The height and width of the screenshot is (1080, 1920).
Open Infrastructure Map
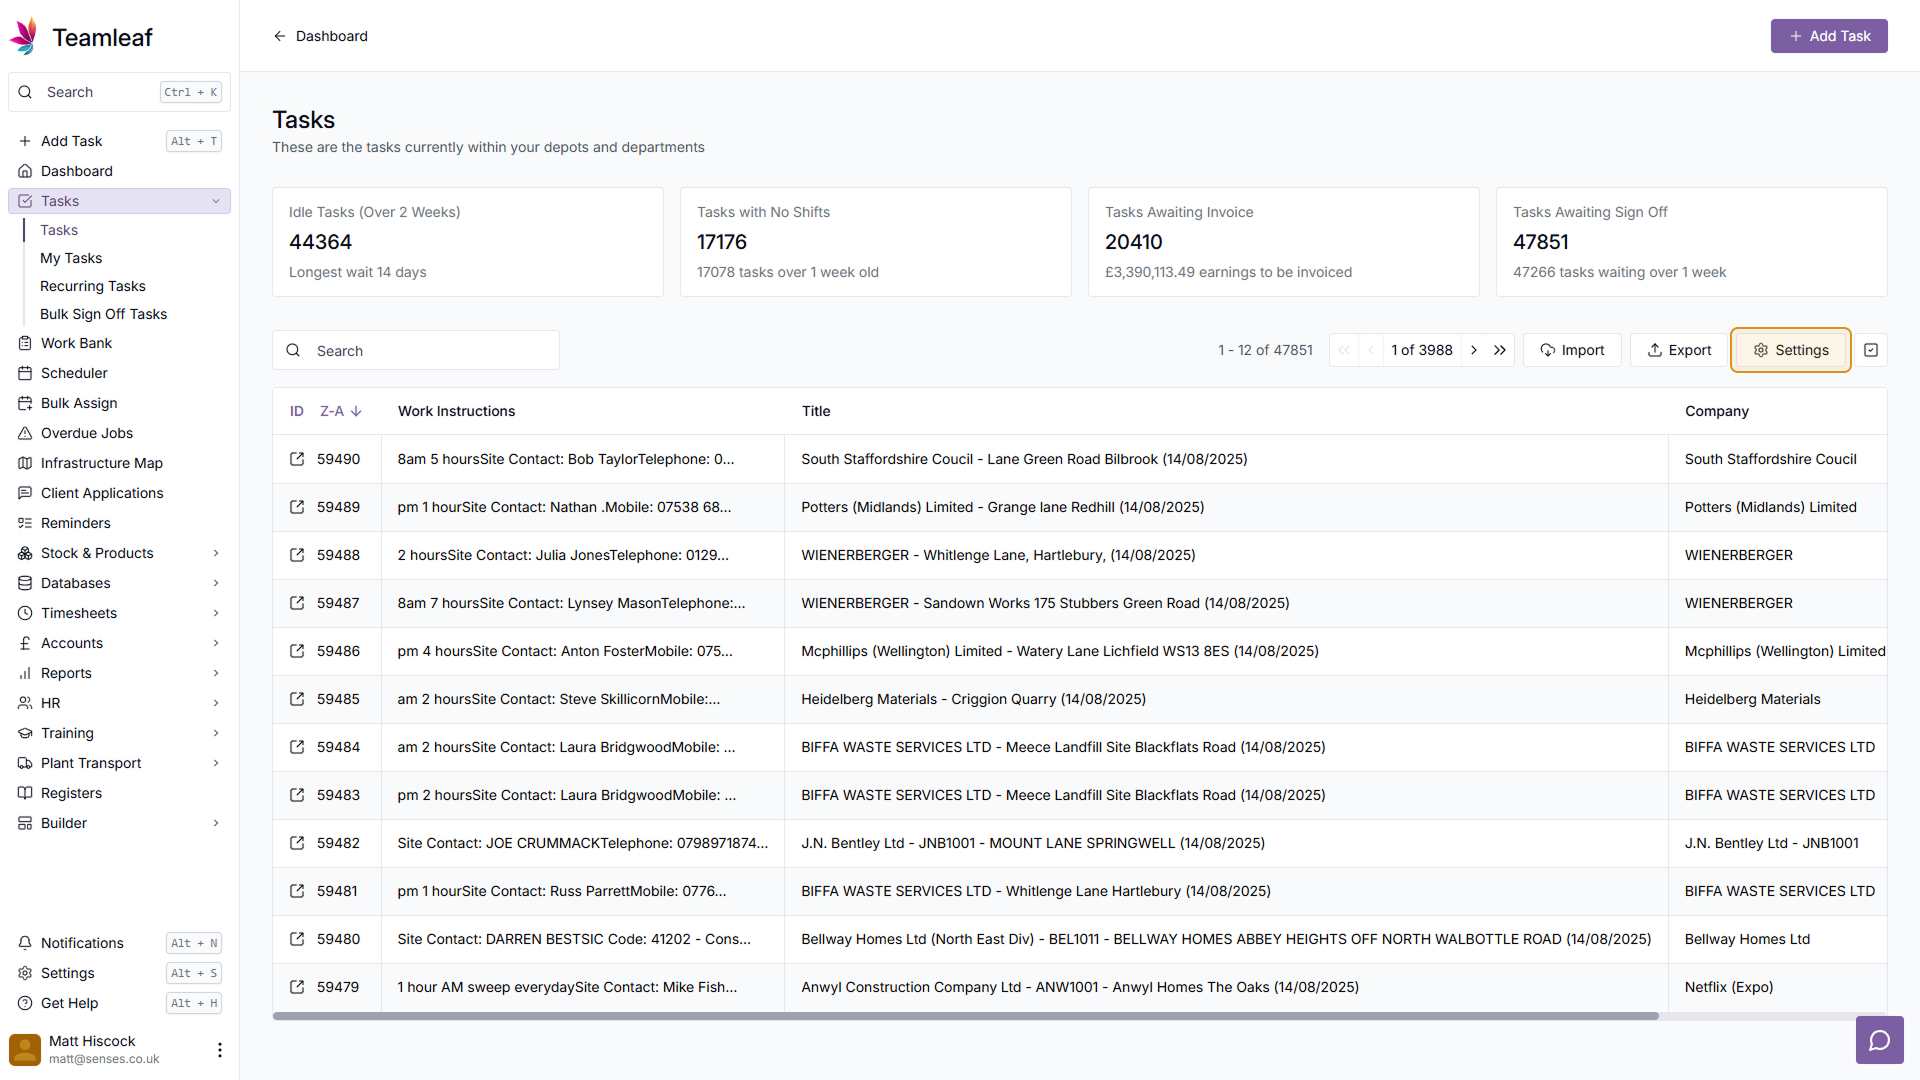(x=119, y=463)
